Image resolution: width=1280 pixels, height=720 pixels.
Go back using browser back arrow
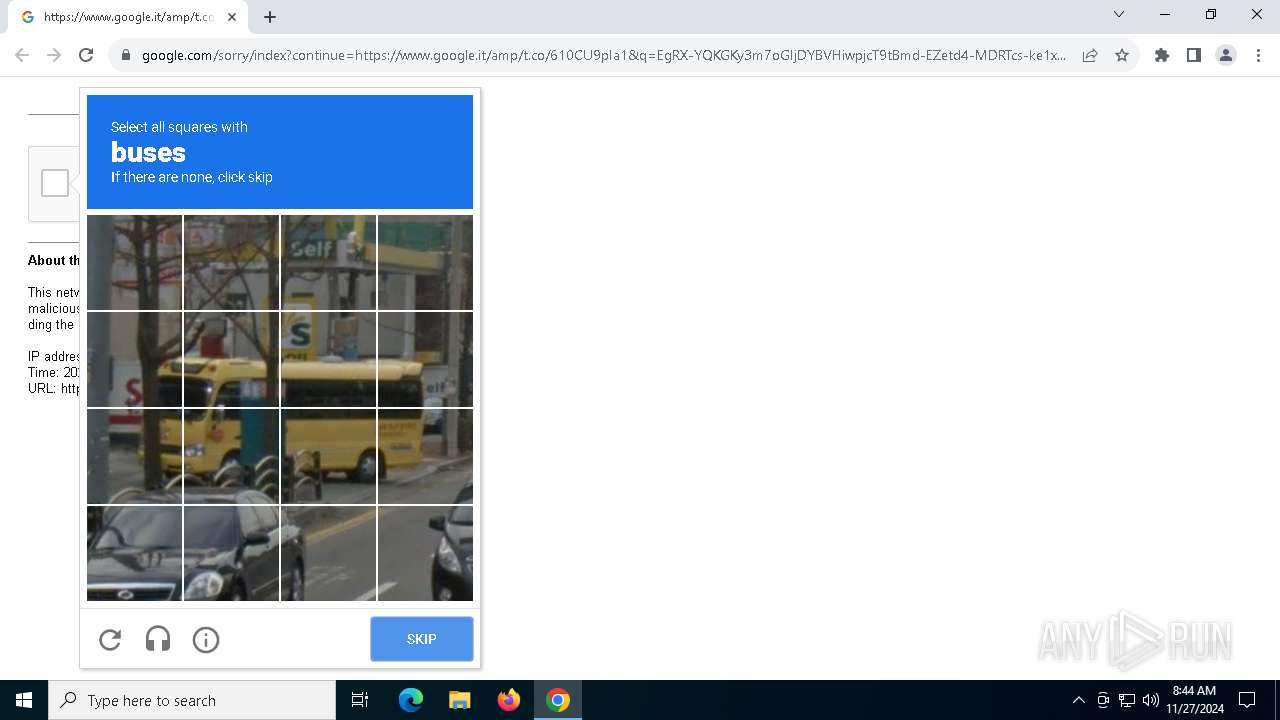[x=22, y=55]
